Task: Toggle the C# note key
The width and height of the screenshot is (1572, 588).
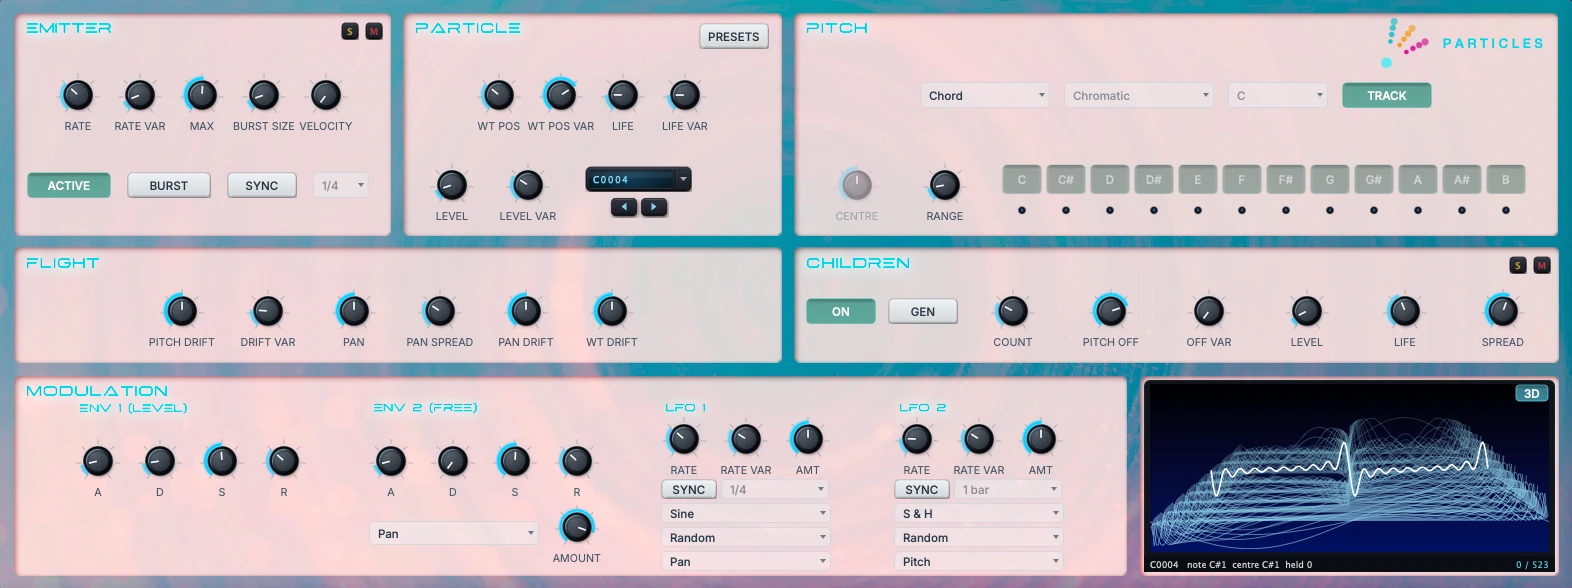Action: pyautogui.click(x=1066, y=180)
